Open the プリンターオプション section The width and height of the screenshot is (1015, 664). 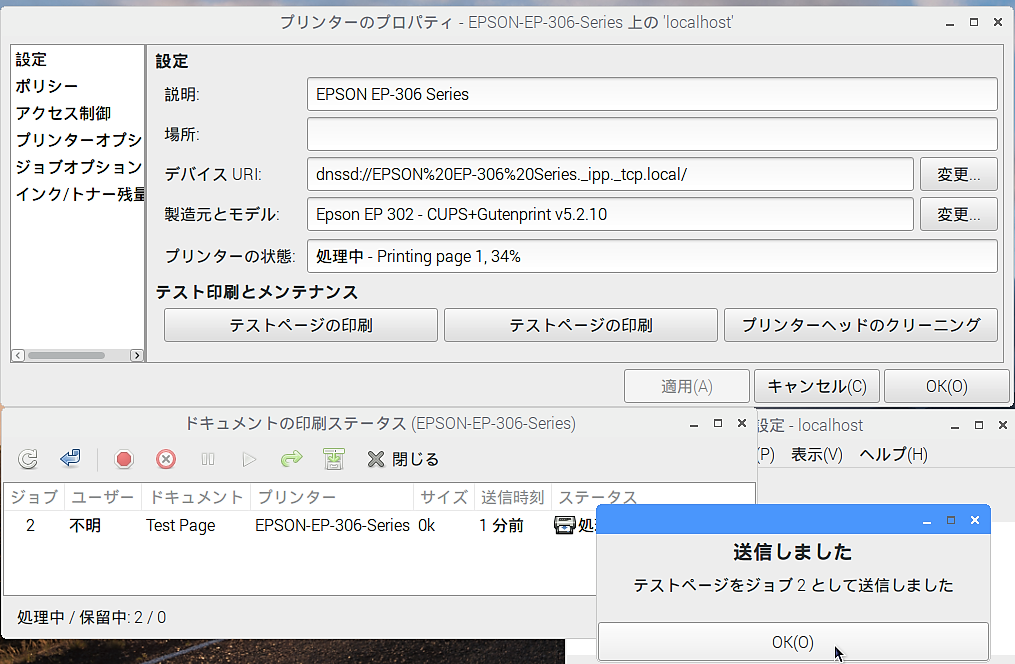tap(78, 140)
